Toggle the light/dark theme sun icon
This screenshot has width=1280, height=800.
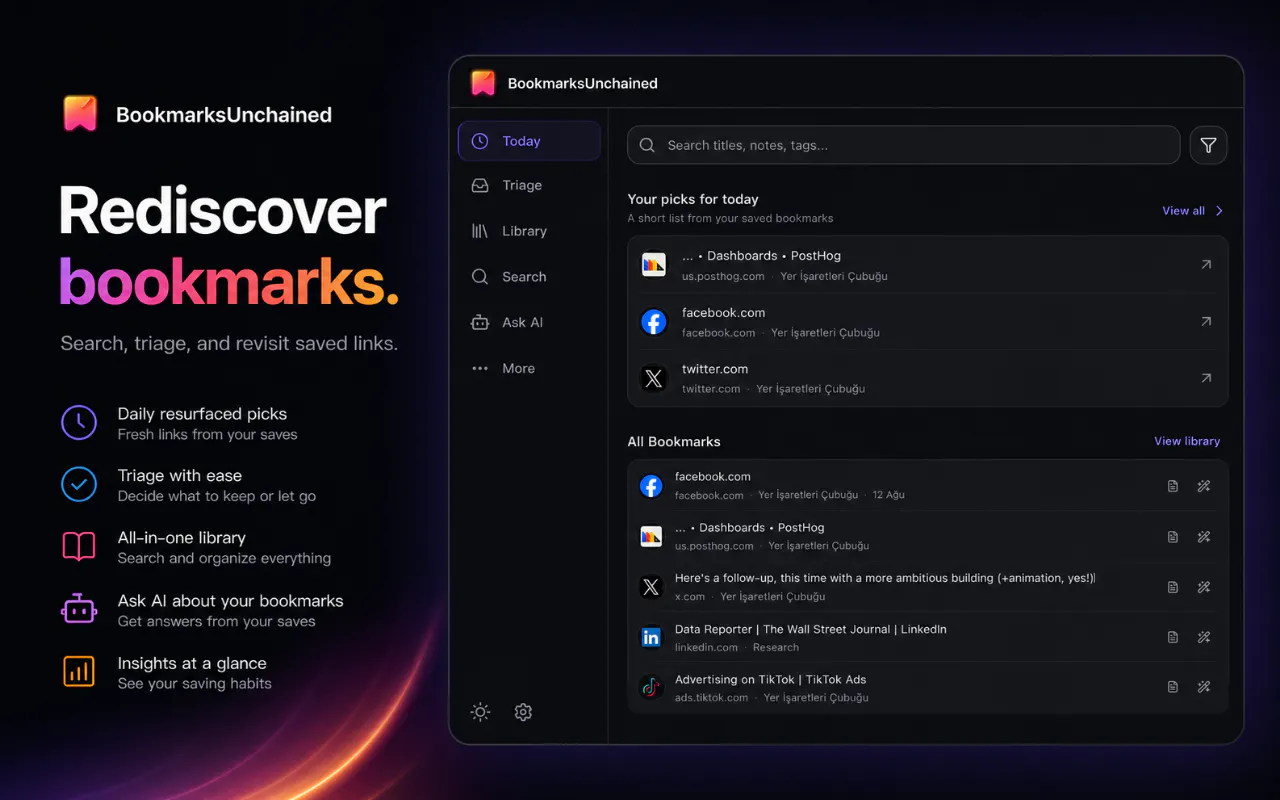pyautogui.click(x=481, y=712)
